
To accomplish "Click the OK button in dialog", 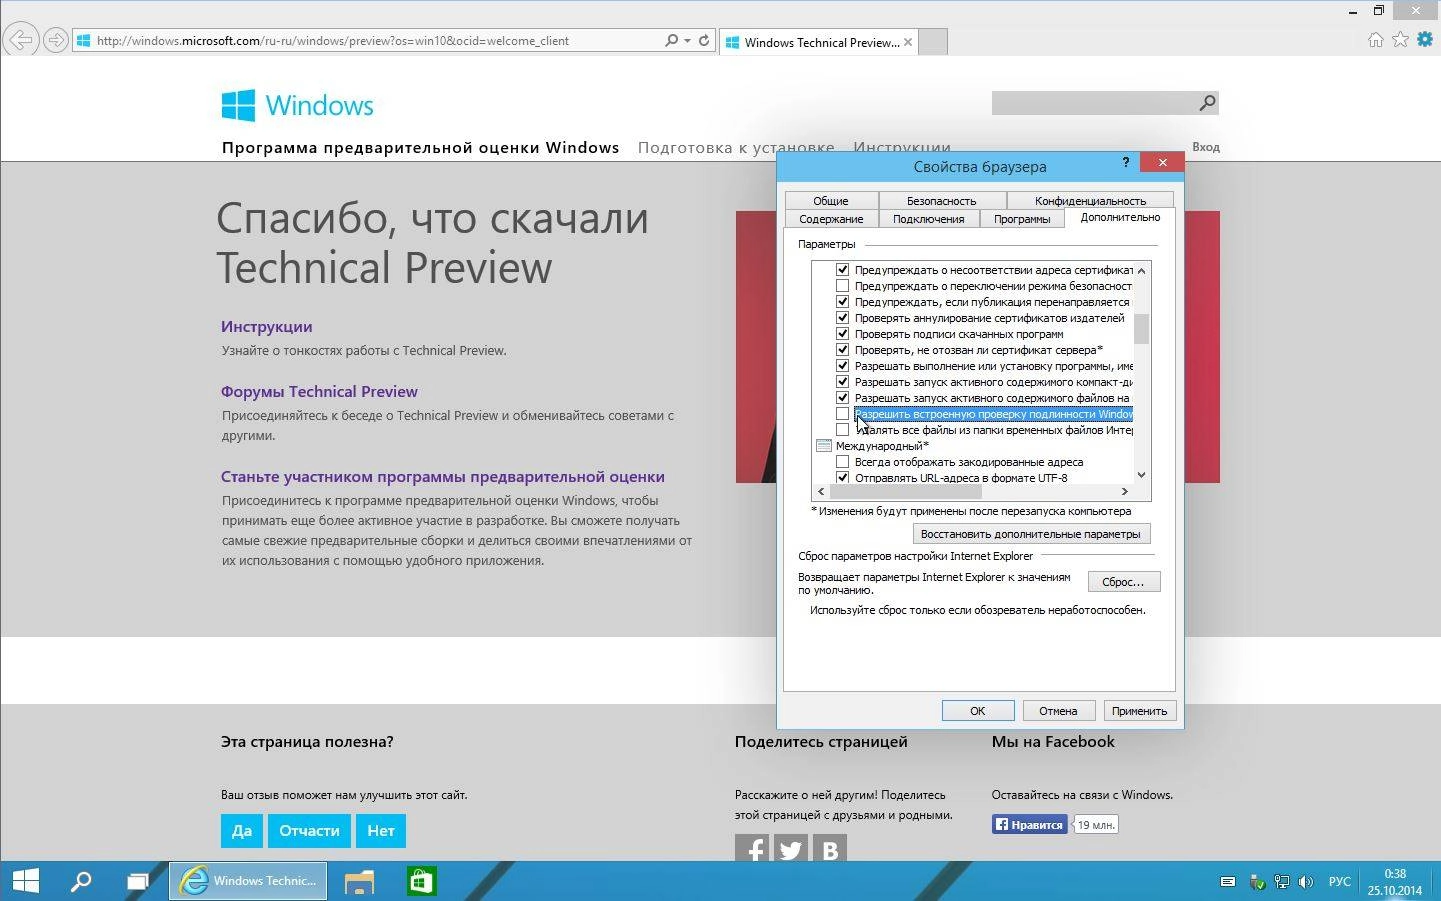I will coord(978,711).
